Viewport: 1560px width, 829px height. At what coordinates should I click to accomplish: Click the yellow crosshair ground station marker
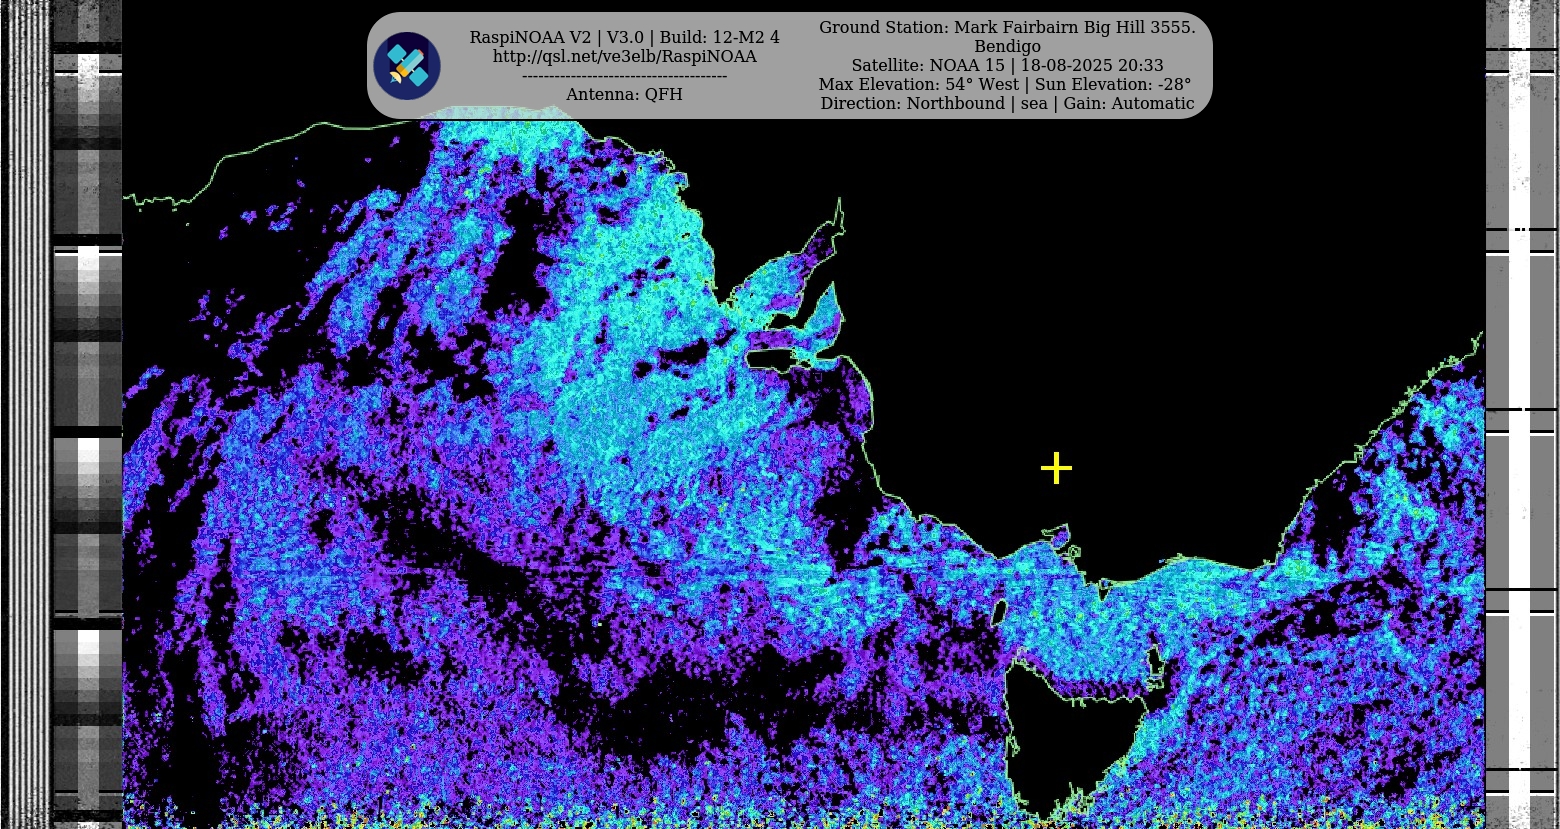pyautogui.click(x=1056, y=468)
